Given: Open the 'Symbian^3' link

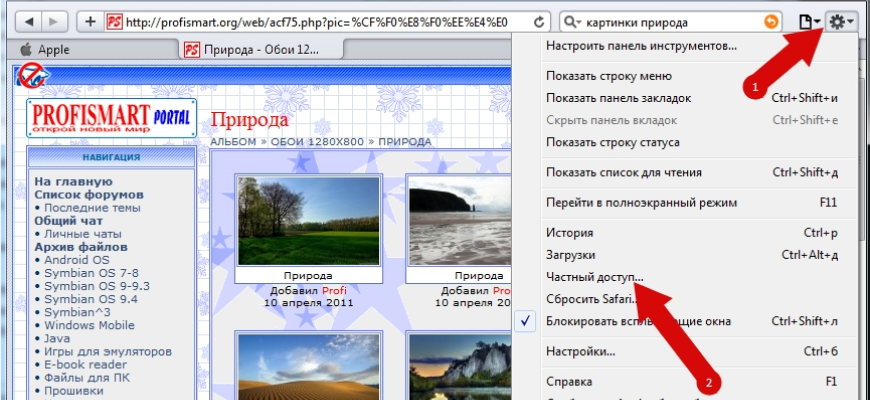Looking at the screenshot, I should coord(77,312).
